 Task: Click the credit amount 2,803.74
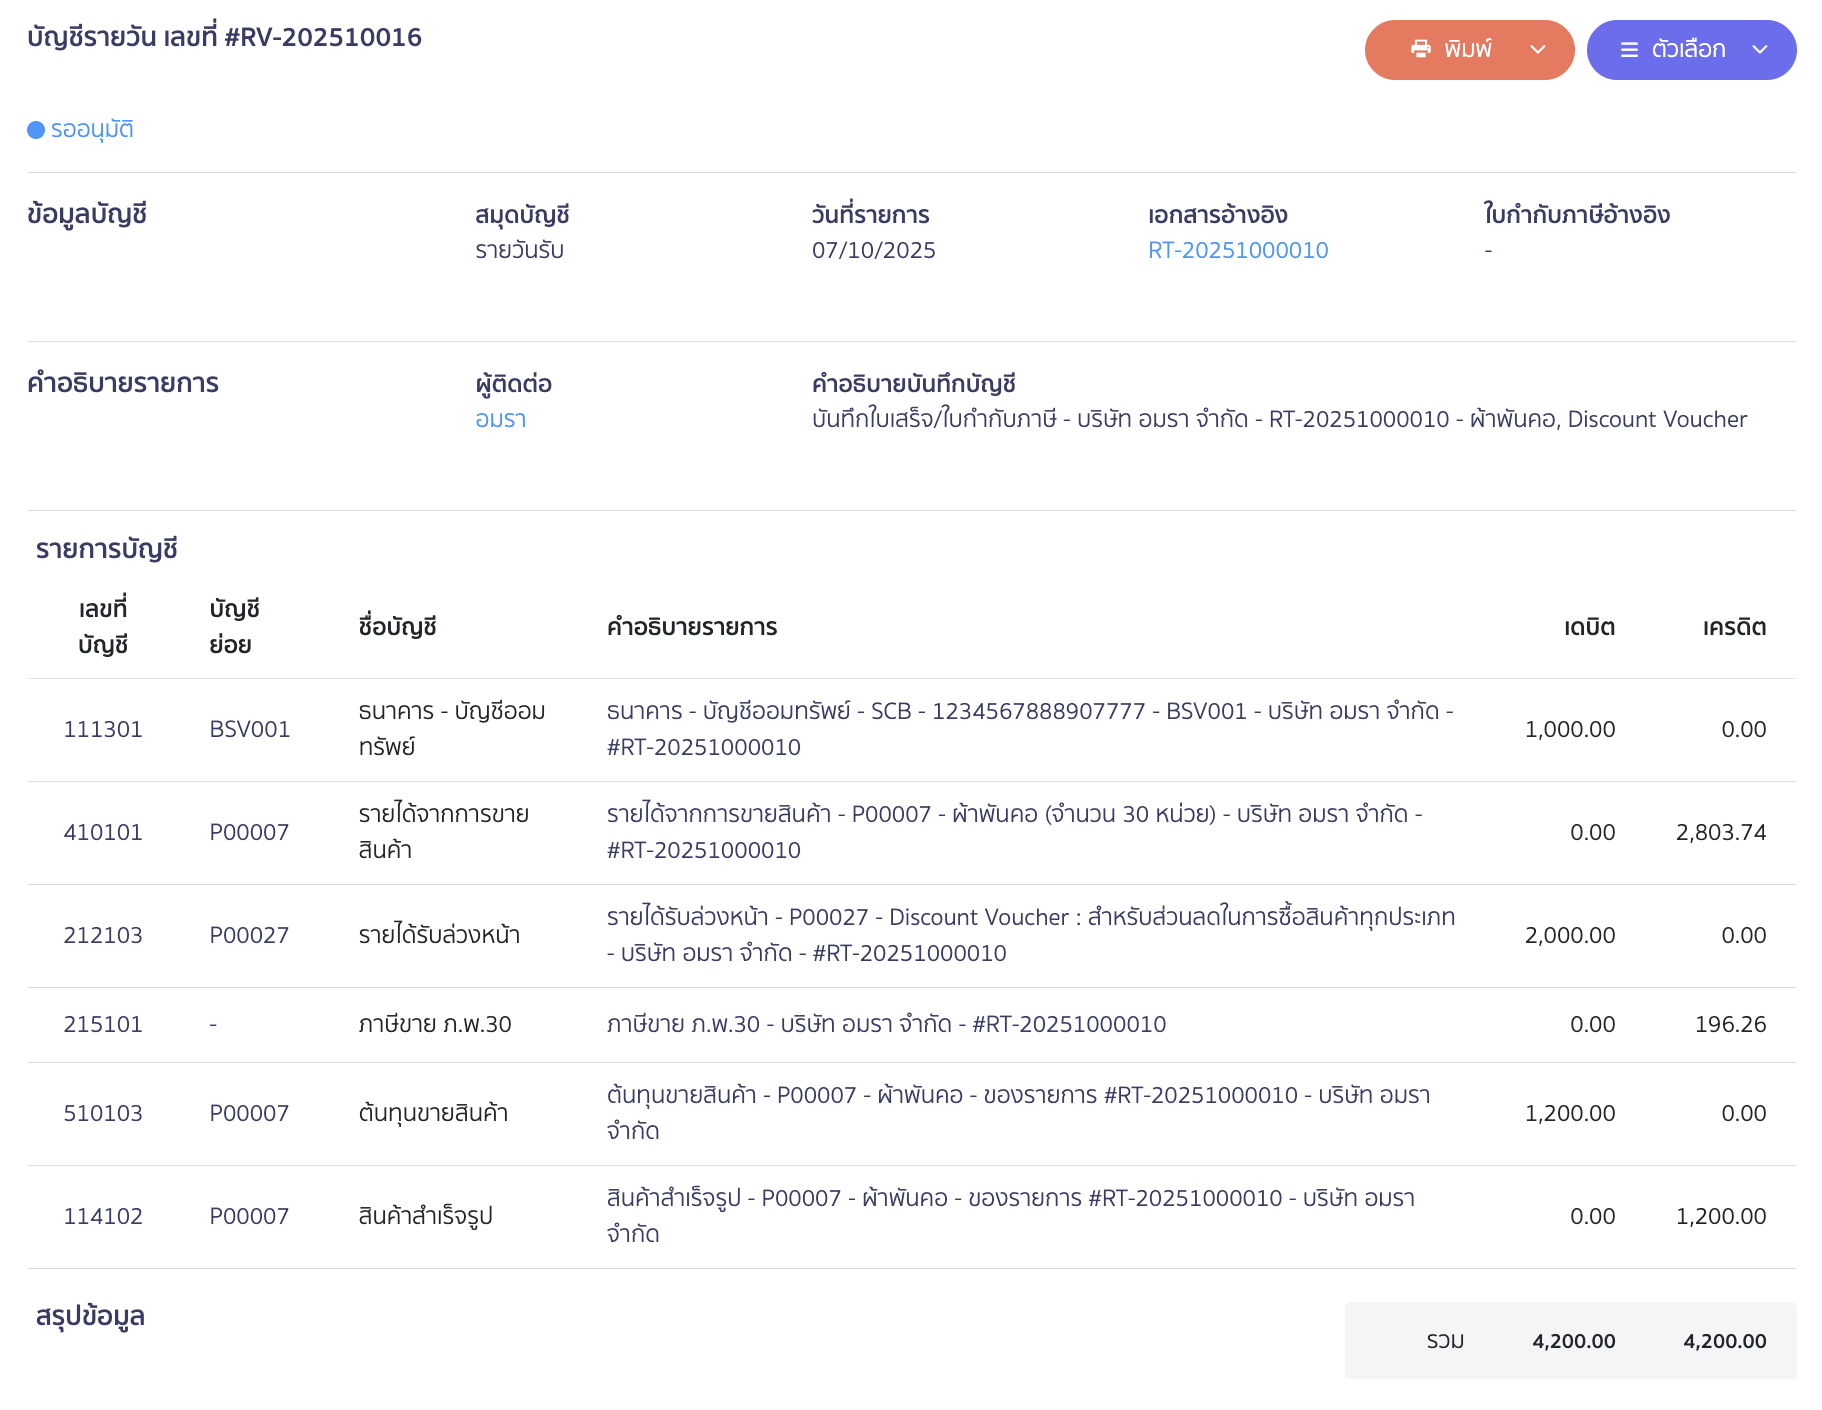click(1721, 831)
